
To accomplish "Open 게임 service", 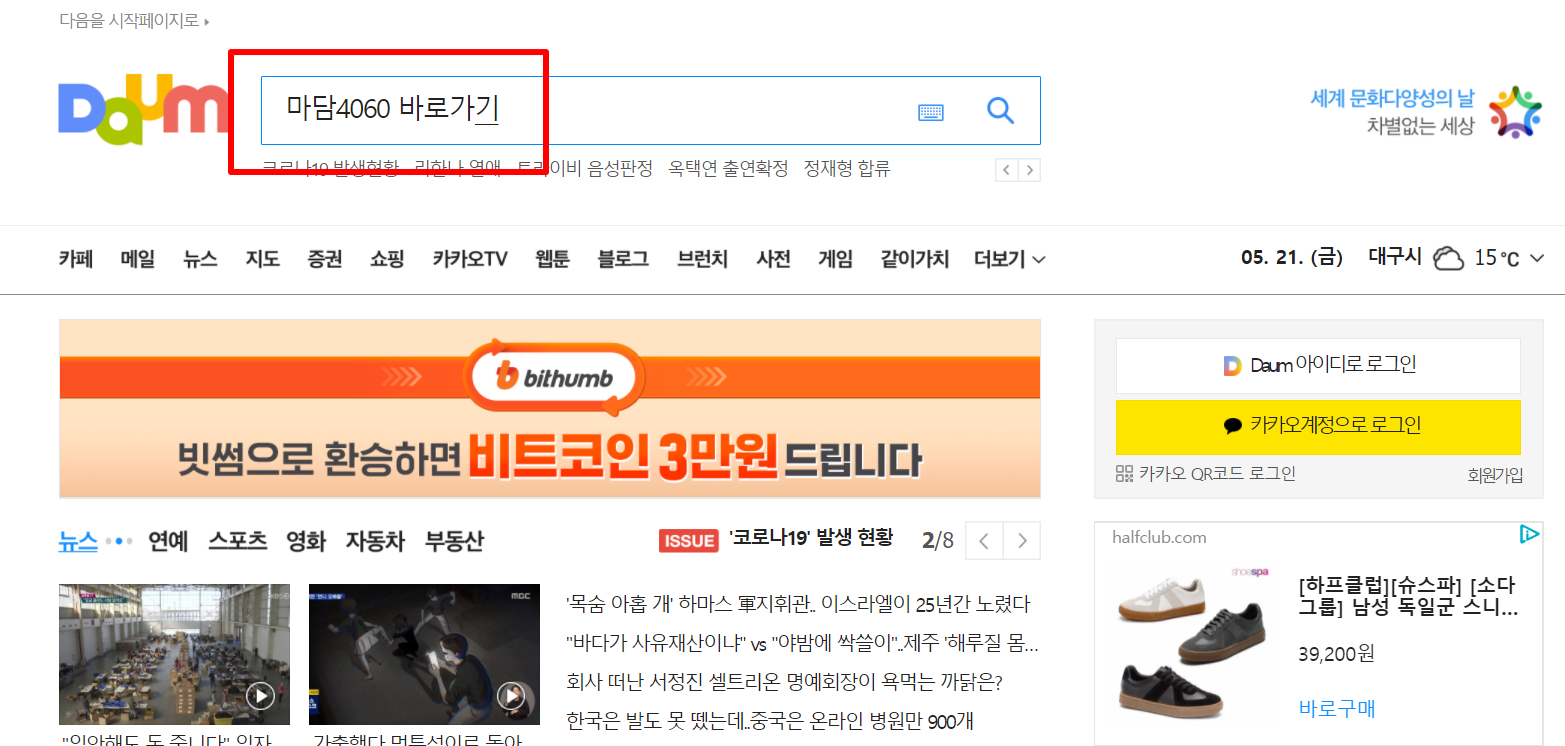I will click(x=835, y=259).
